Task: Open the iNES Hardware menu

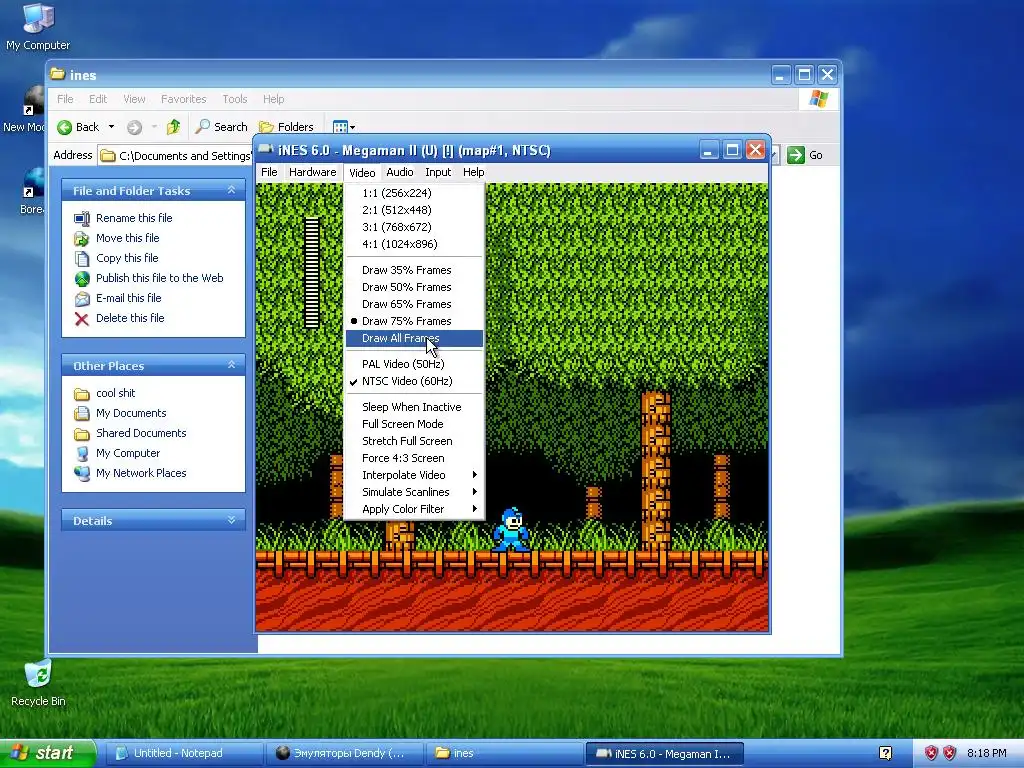Action: (312, 172)
